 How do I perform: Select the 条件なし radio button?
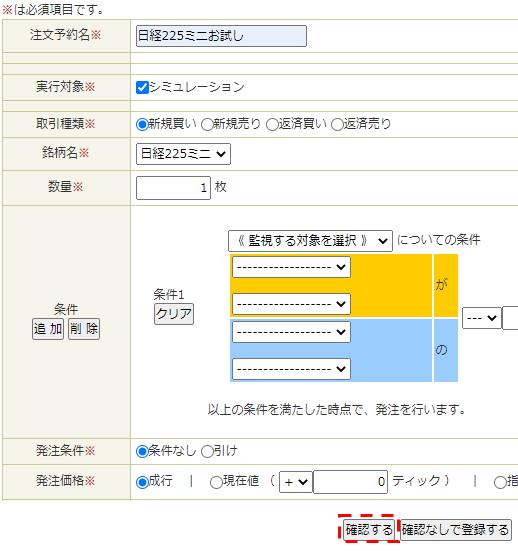click(142, 452)
